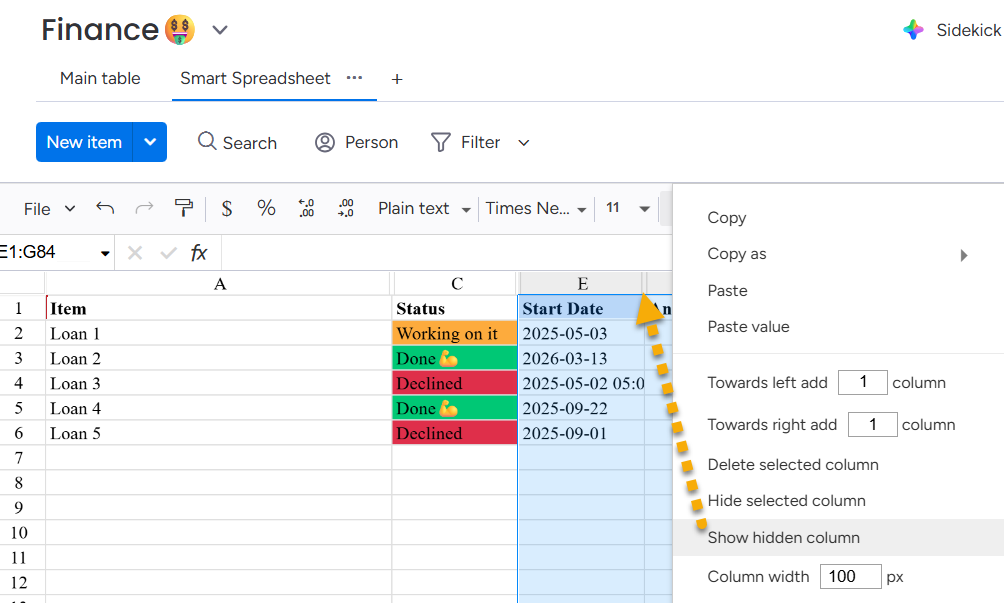Open the Plain text format dropdown
Image resolution: width=1004 pixels, height=603 pixels.
(424, 208)
